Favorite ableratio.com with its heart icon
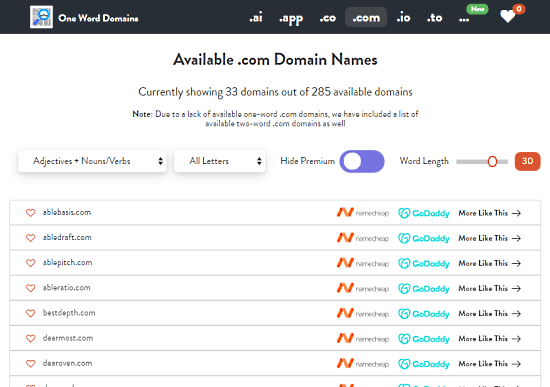 point(31,288)
